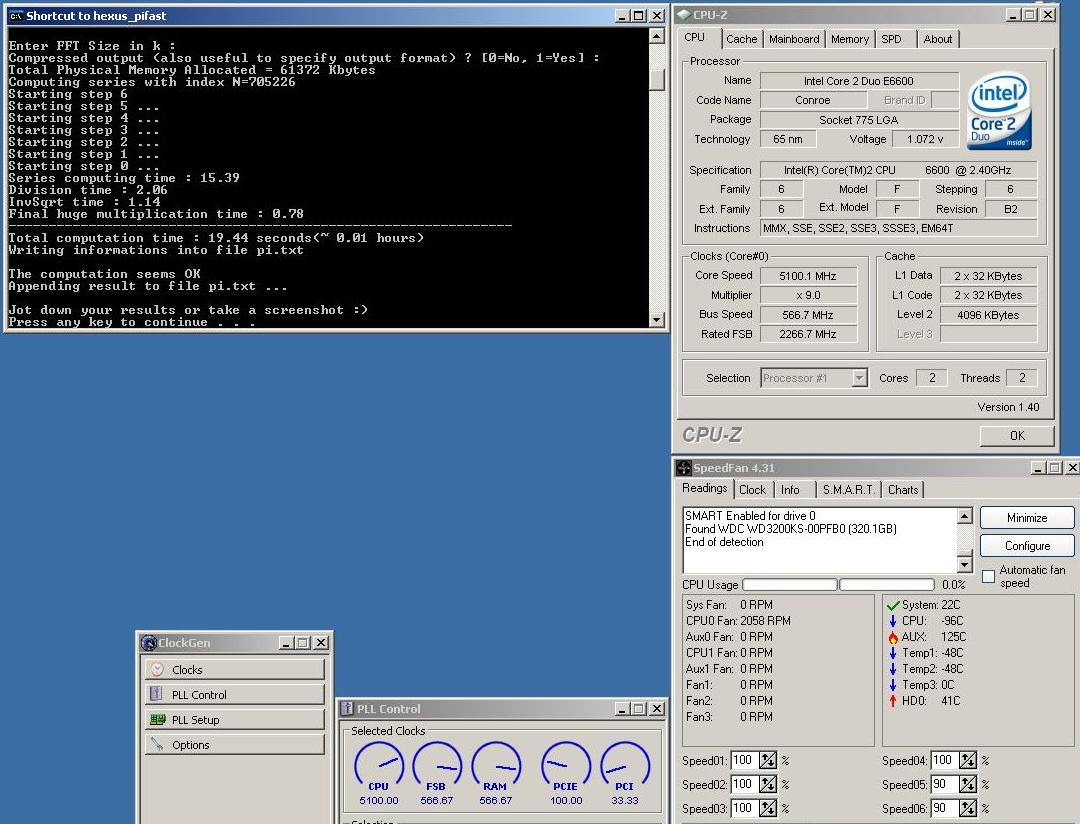Switch to SpeedFan Clock tab

click(752, 490)
